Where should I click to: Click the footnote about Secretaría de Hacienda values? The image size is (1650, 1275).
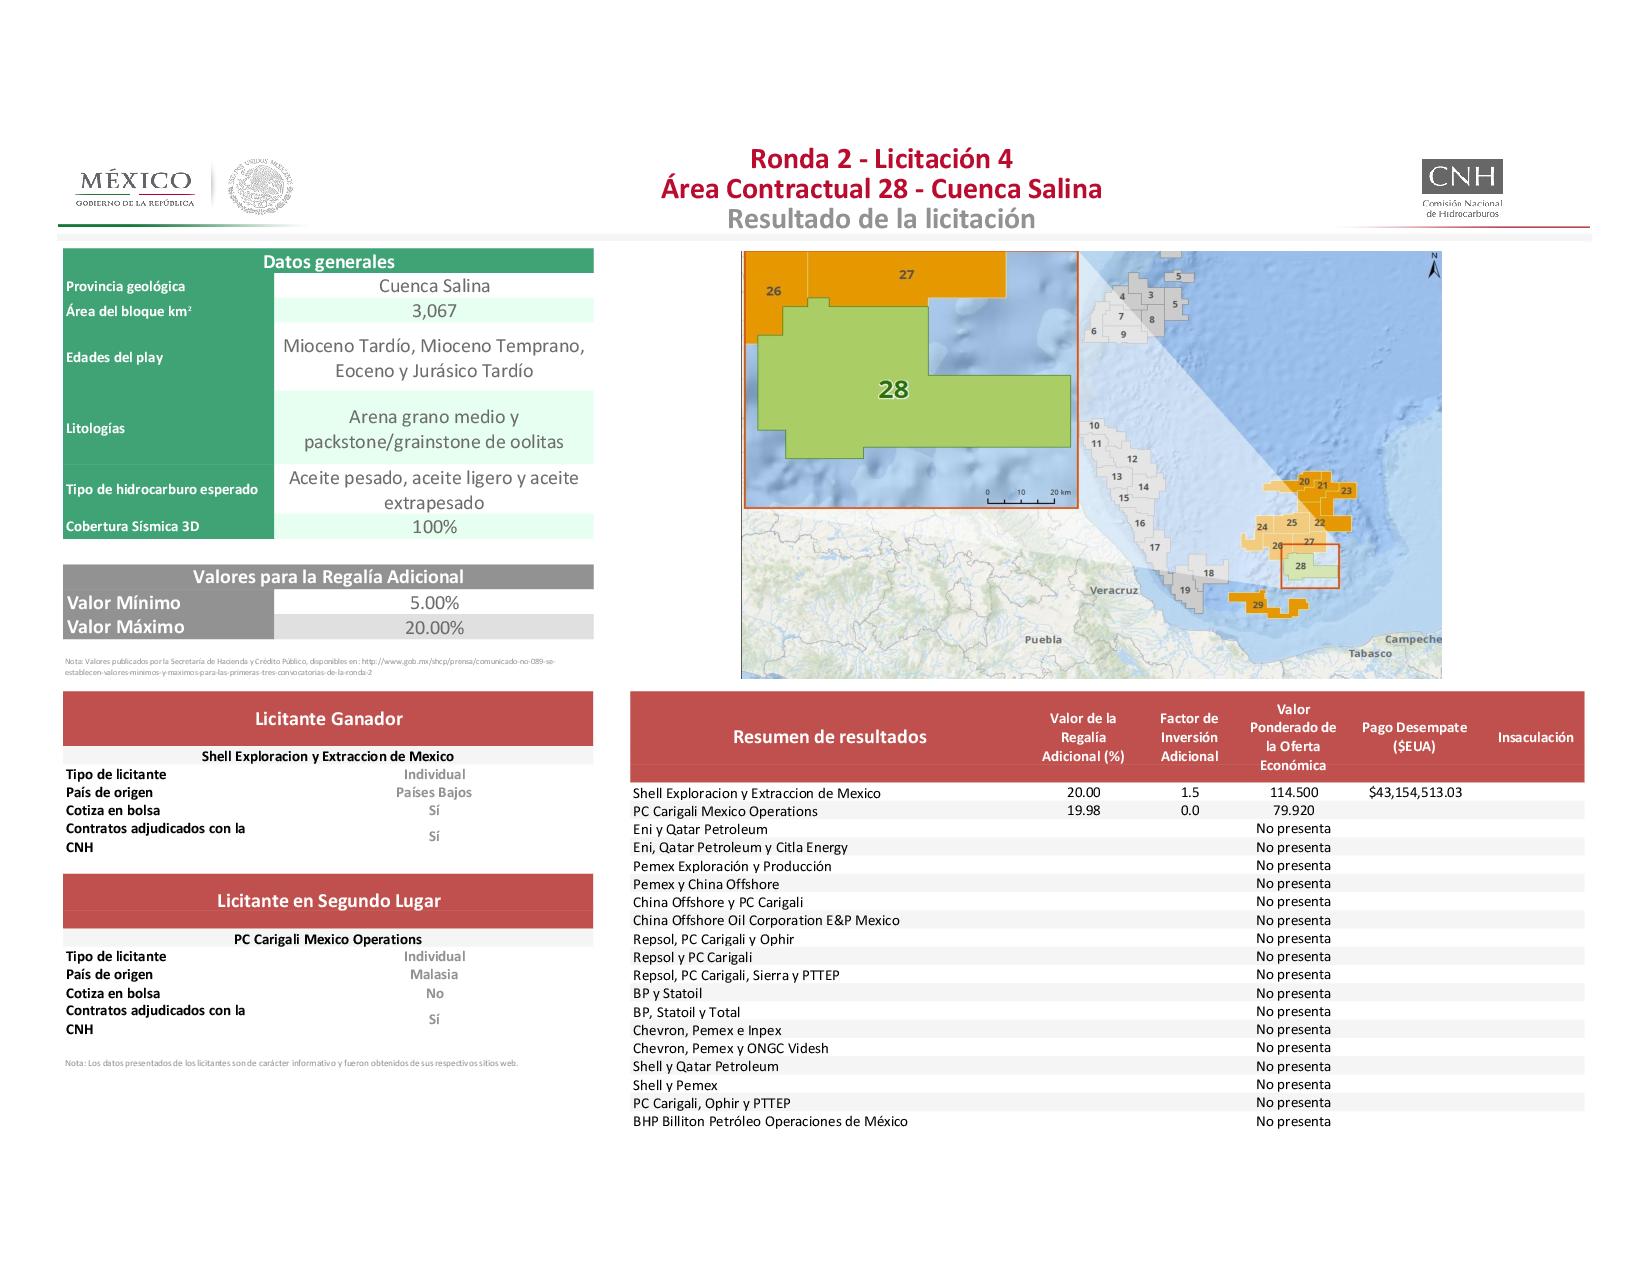[310, 666]
